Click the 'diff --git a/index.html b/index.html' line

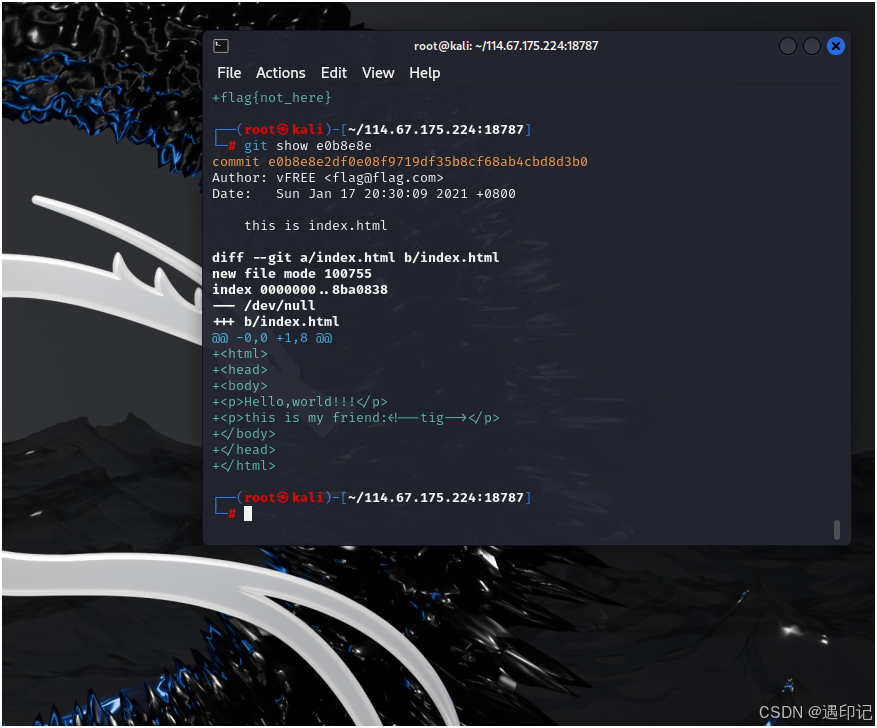356,258
